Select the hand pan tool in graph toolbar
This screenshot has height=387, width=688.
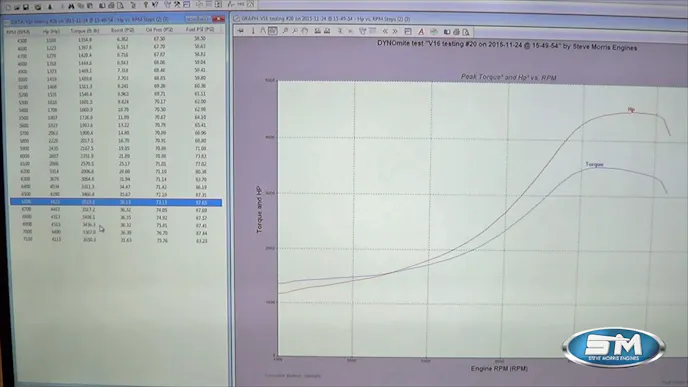tap(305, 31)
